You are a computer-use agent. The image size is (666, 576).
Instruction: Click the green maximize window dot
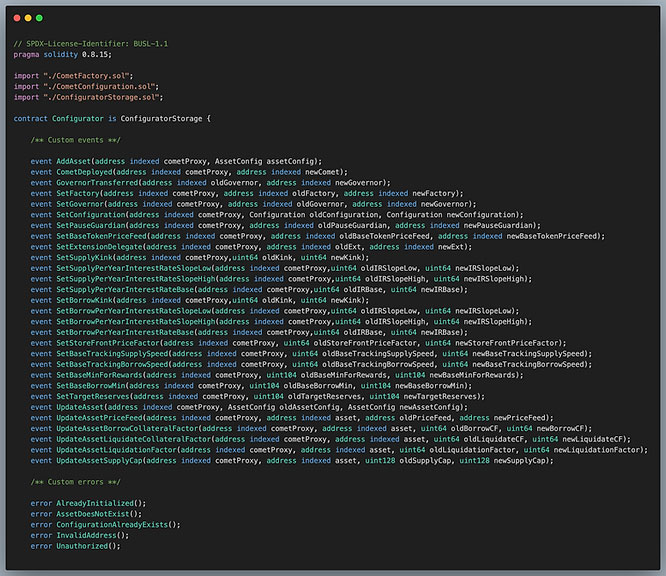(39, 18)
